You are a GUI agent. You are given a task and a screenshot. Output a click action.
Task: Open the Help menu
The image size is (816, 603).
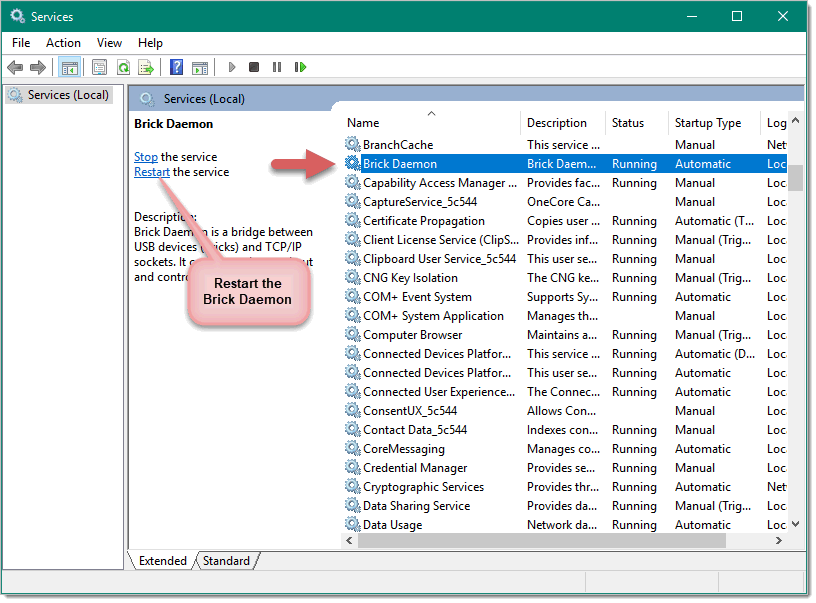tap(150, 43)
